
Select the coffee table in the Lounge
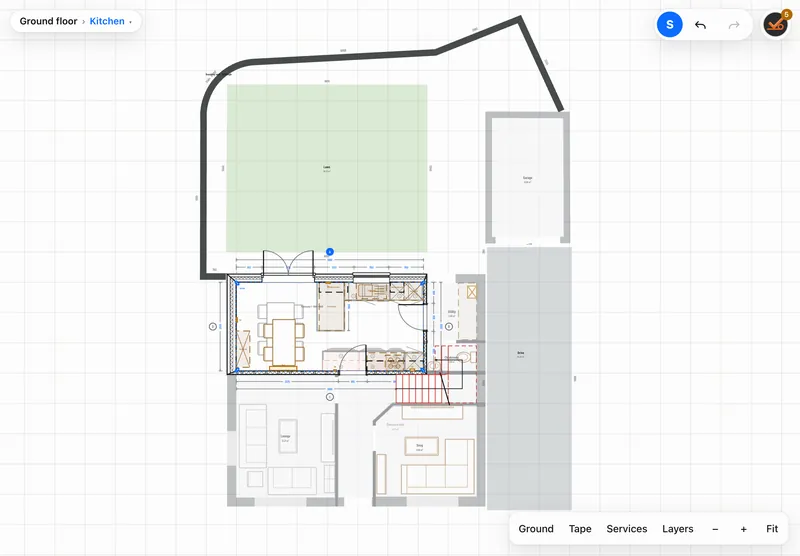tap(288, 436)
